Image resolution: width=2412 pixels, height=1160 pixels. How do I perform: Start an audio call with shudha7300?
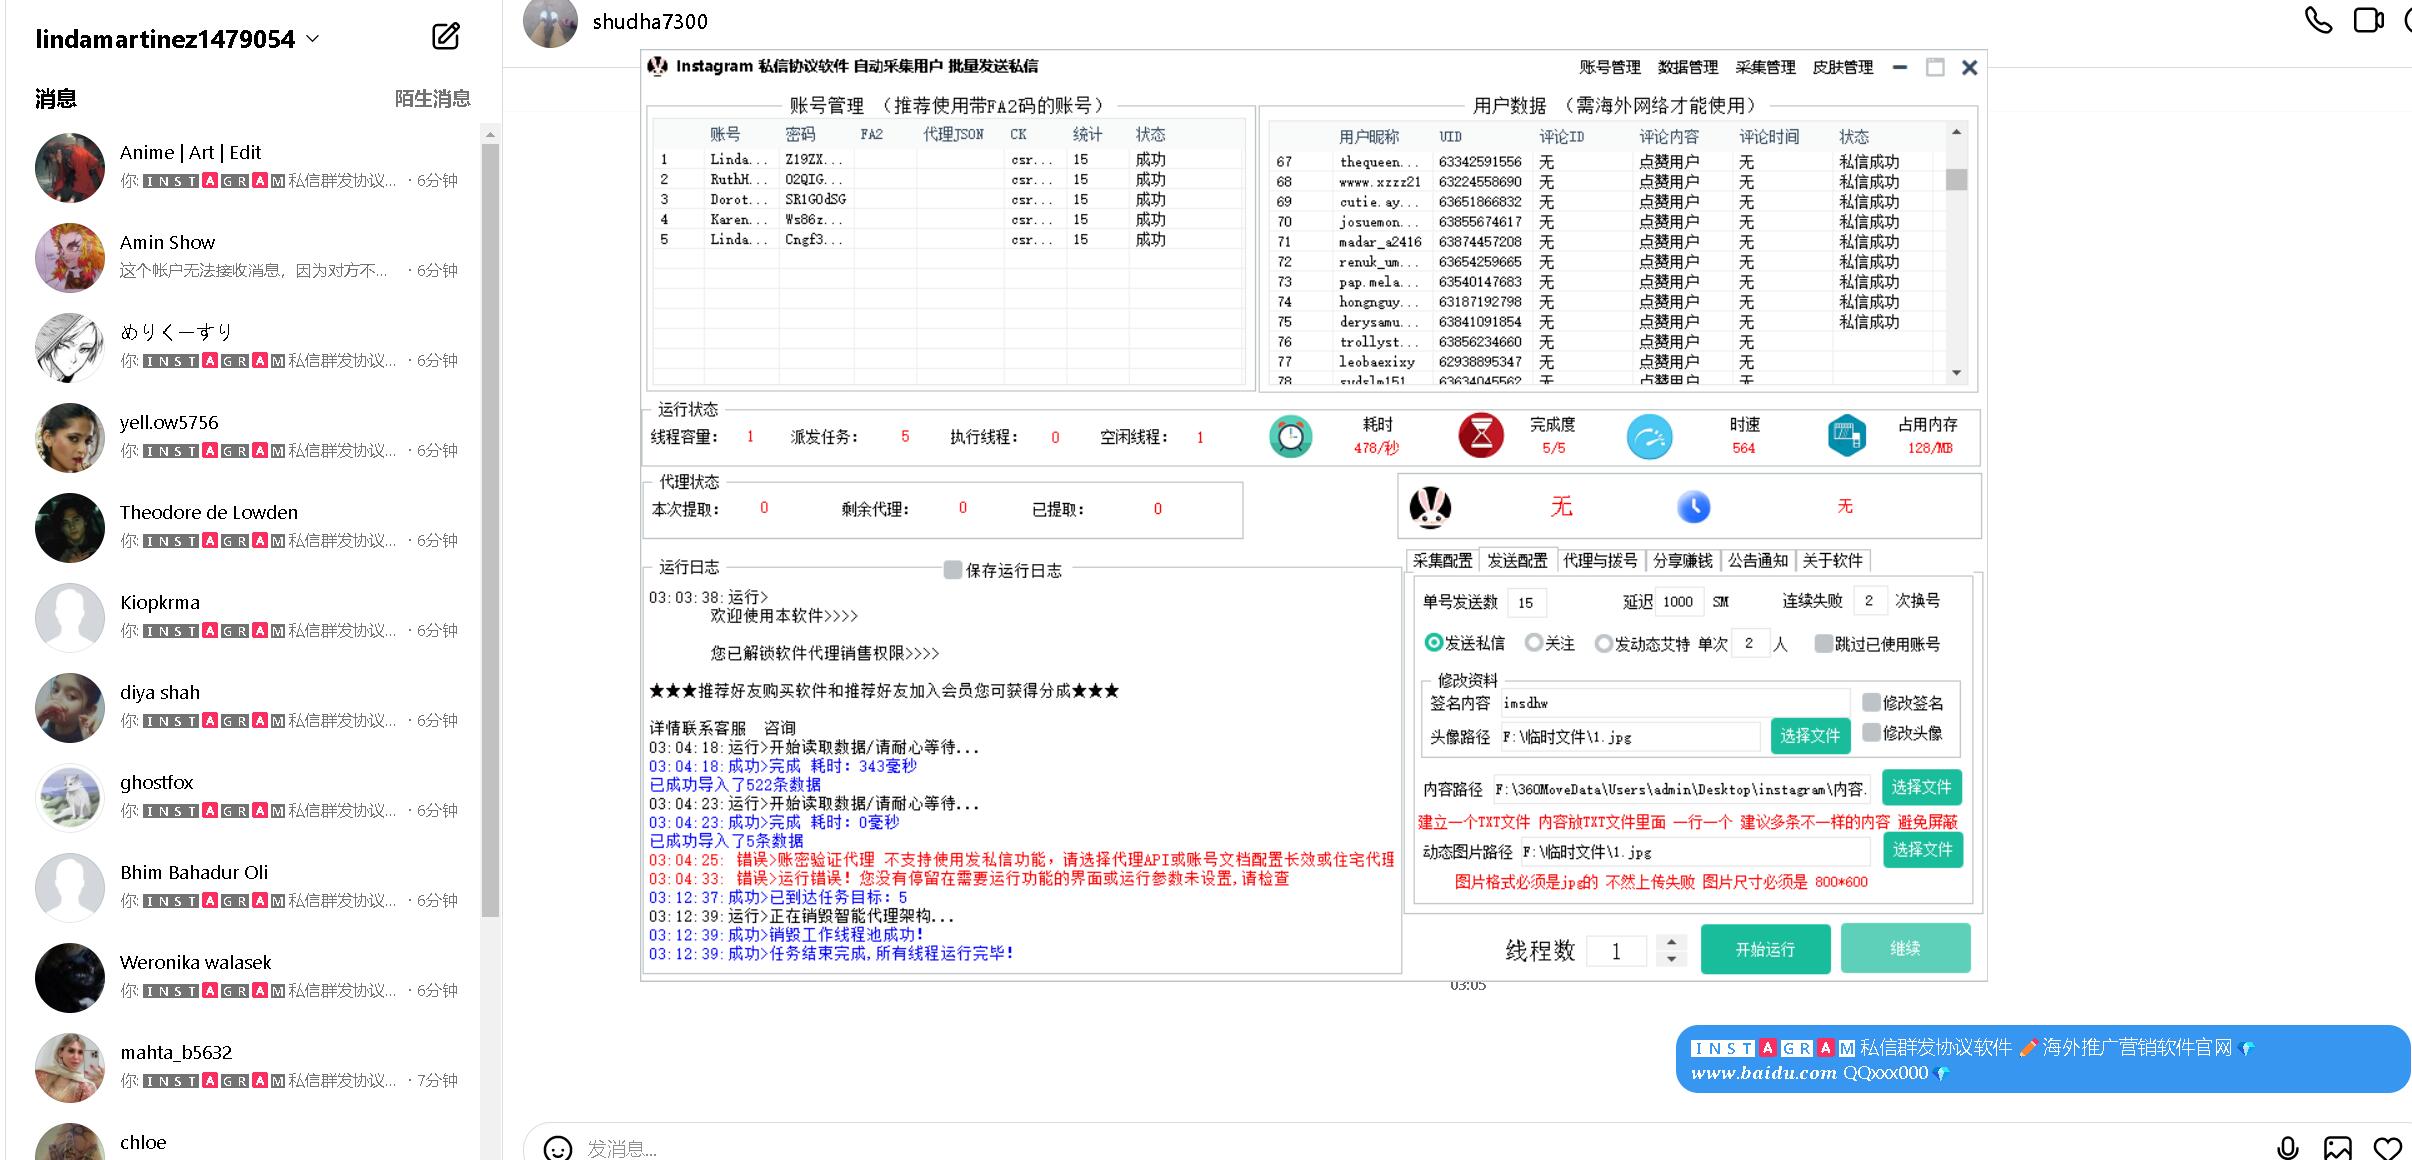pyautogui.click(x=2317, y=20)
